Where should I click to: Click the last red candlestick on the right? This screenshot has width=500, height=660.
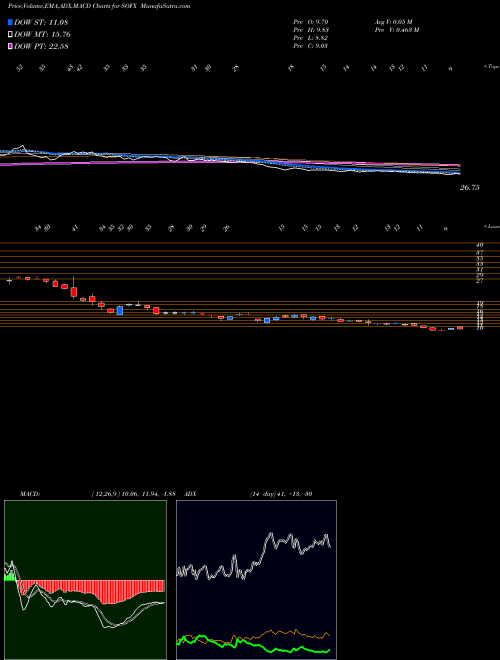460,328
